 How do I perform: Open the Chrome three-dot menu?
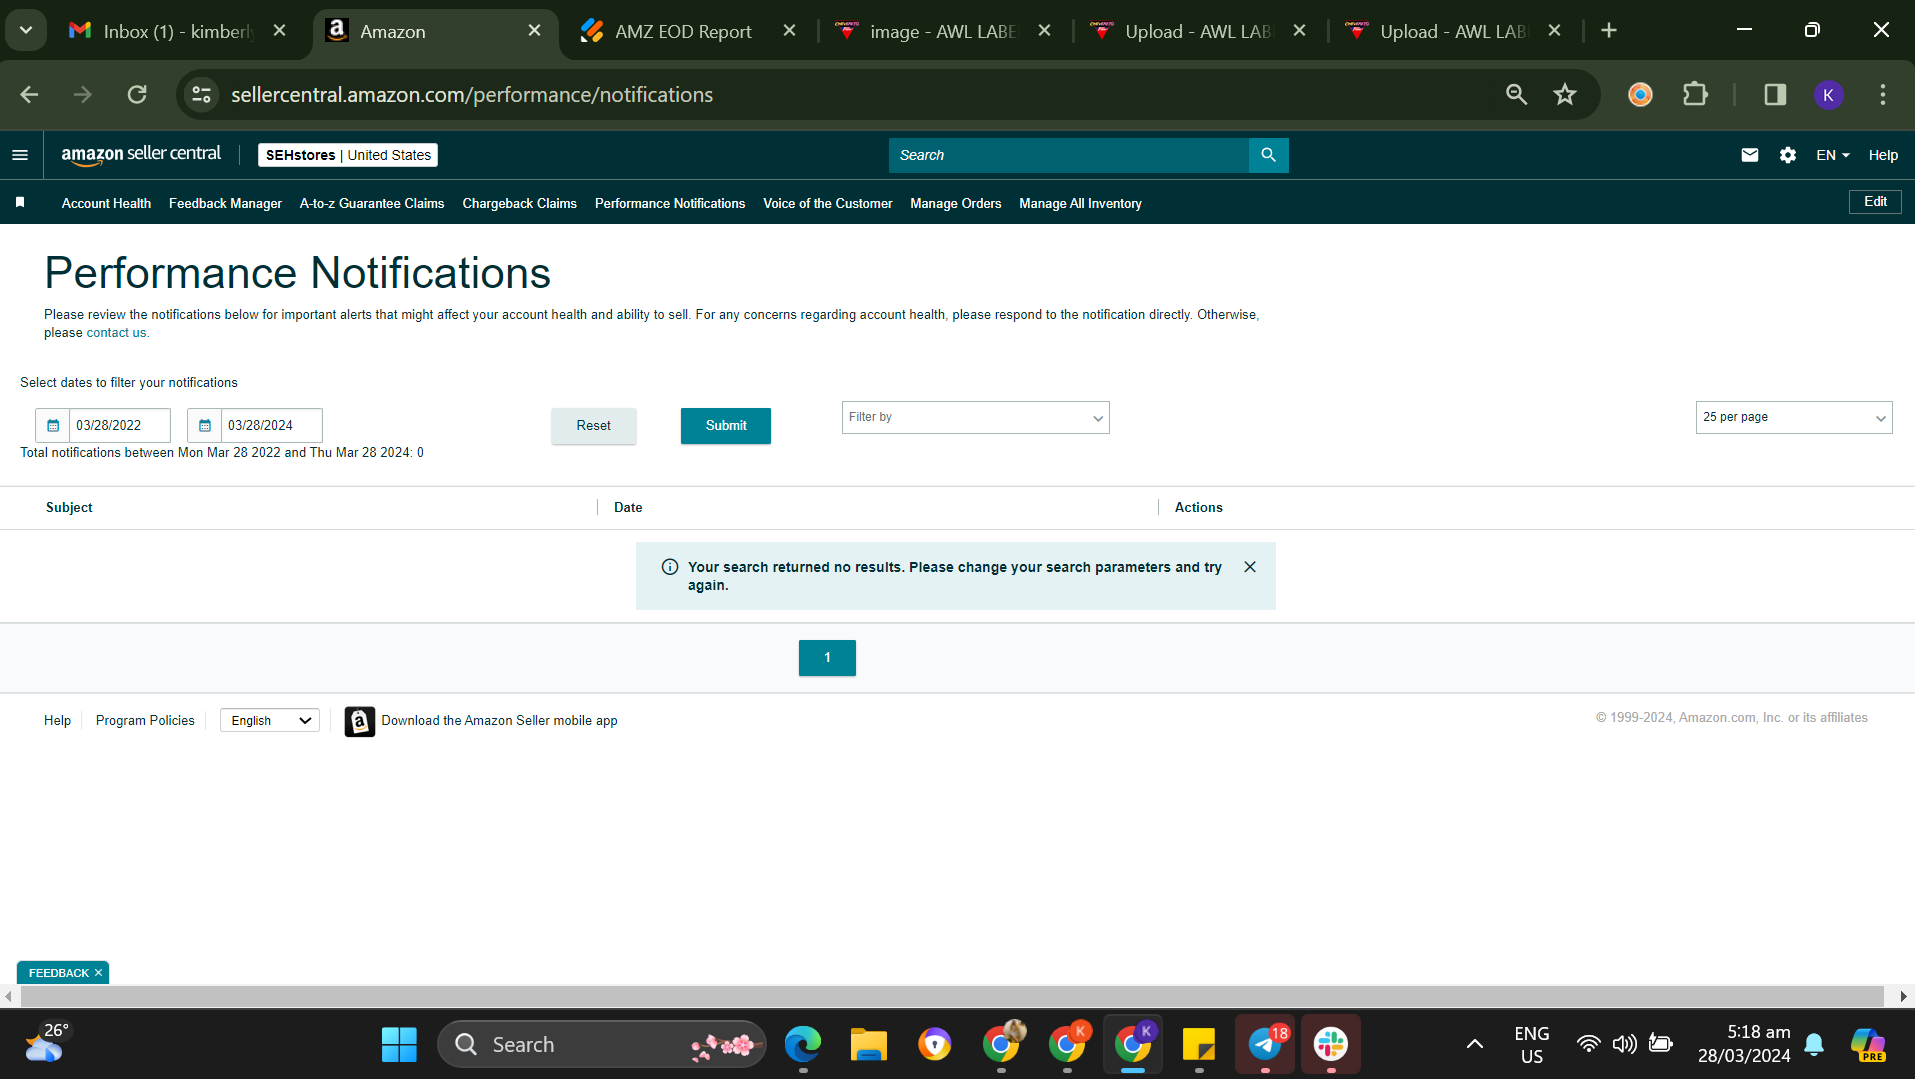pos(1883,94)
